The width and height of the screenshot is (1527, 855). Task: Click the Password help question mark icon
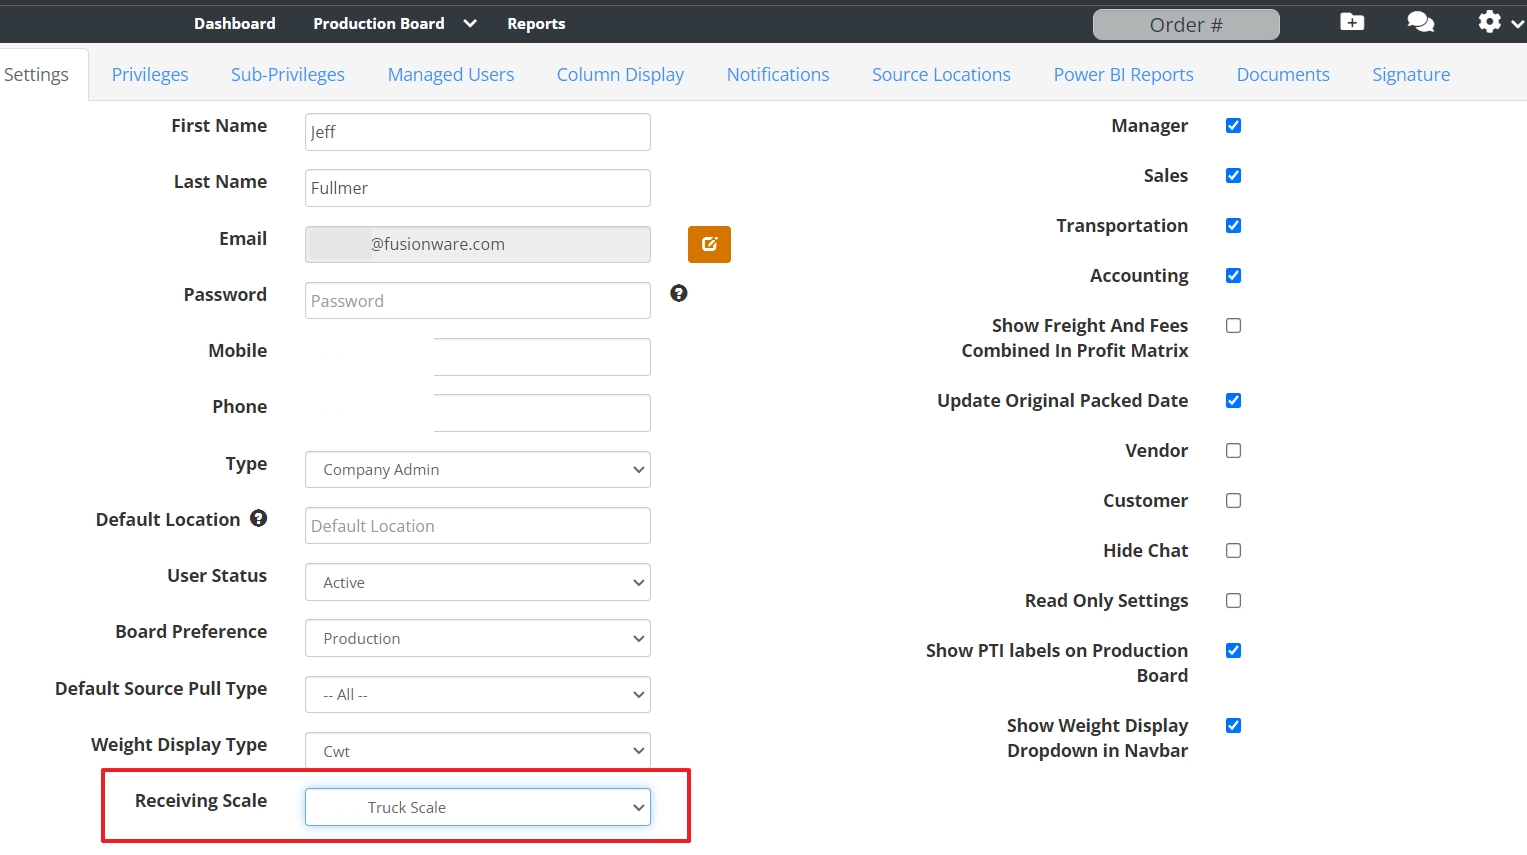pyautogui.click(x=679, y=293)
